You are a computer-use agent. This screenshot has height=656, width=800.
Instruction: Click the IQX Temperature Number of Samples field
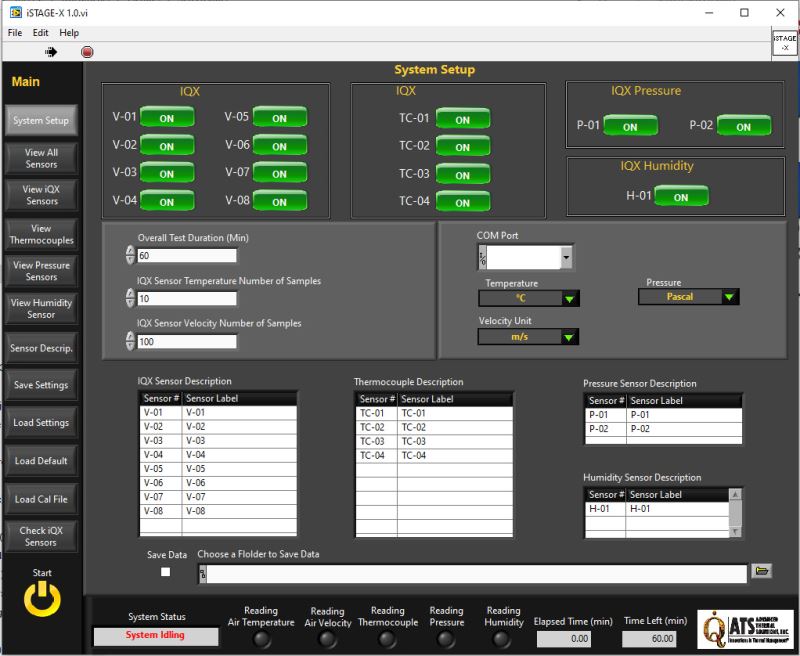click(x=187, y=298)
